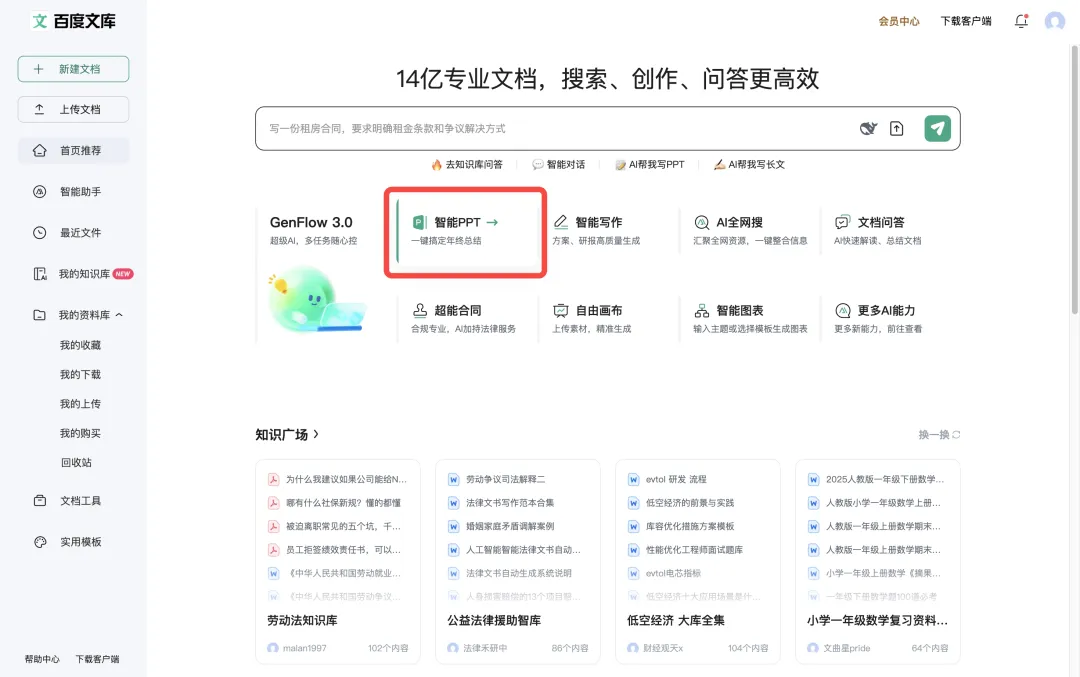Screen dimensions: 1080x677
Task: Open the 自由画布 feature
Action: pos(592,319)
